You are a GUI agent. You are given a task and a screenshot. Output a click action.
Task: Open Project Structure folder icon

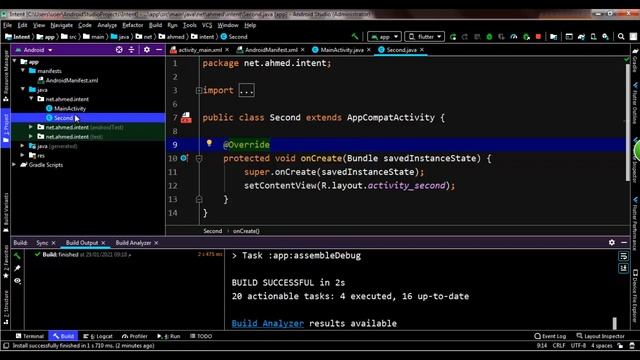click(553, 37)
